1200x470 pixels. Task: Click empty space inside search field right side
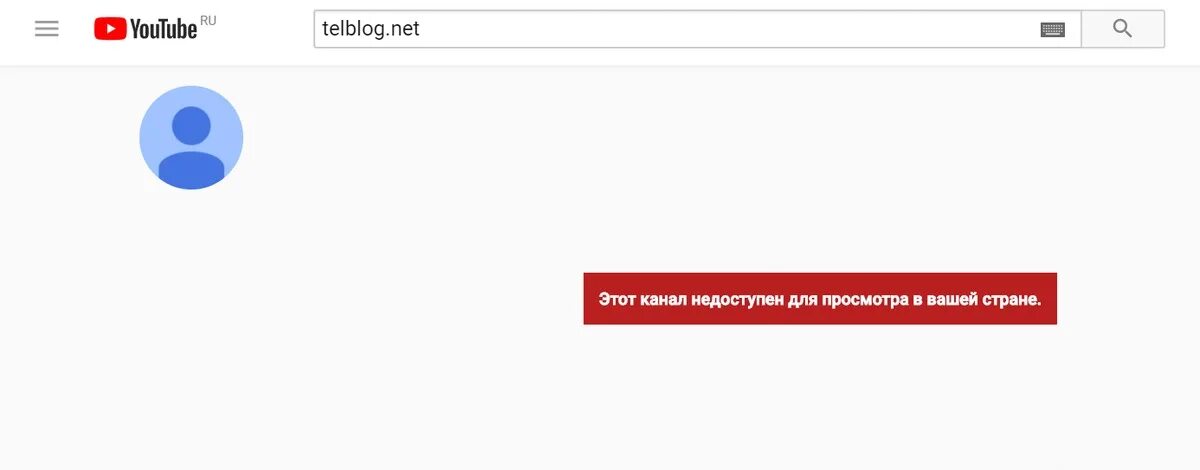point(730,29)
